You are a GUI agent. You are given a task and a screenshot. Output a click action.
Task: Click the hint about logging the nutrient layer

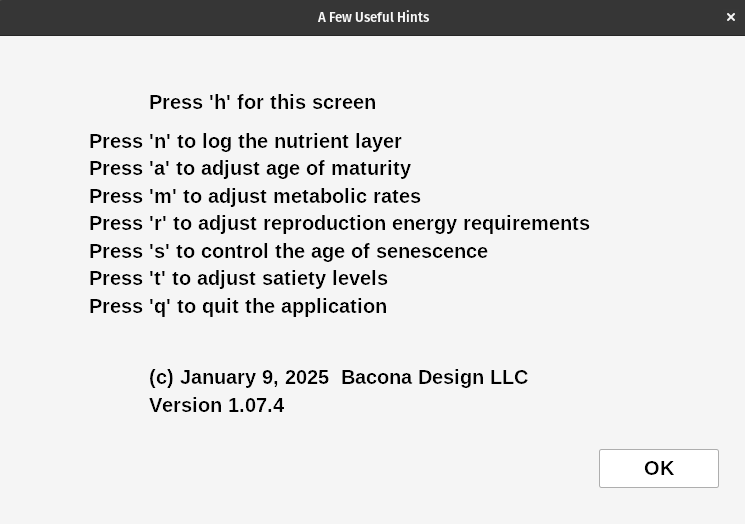pyautogui.click(x=245, y=141)
